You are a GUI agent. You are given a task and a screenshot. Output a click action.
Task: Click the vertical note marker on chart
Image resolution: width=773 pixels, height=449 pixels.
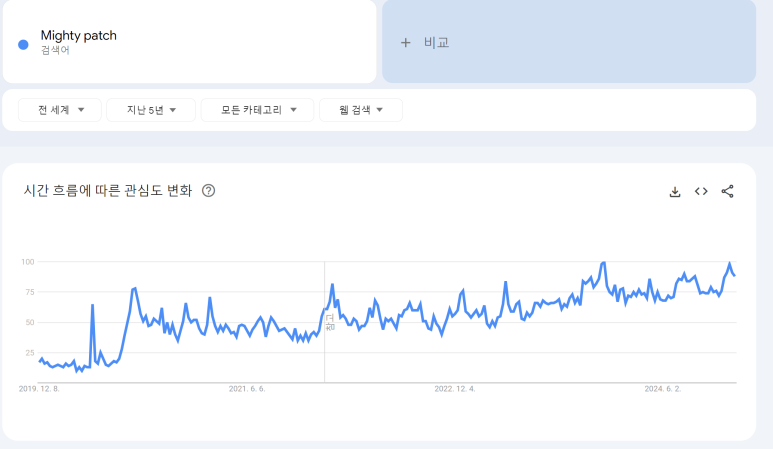click(x=330, y=322)
